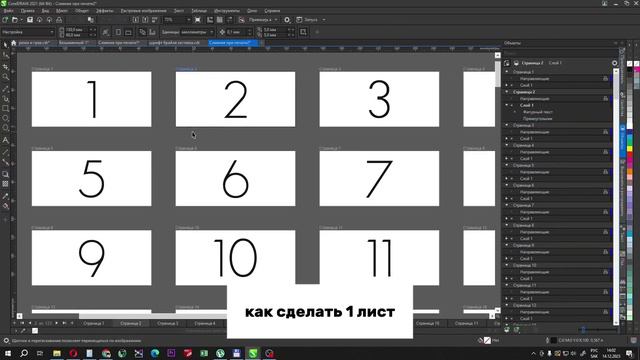Collapse Страница 1 in Objects tree
Image resolution: width=640 pixels, height=360 pixels.
pyautogui.click(x=507, y=72)
